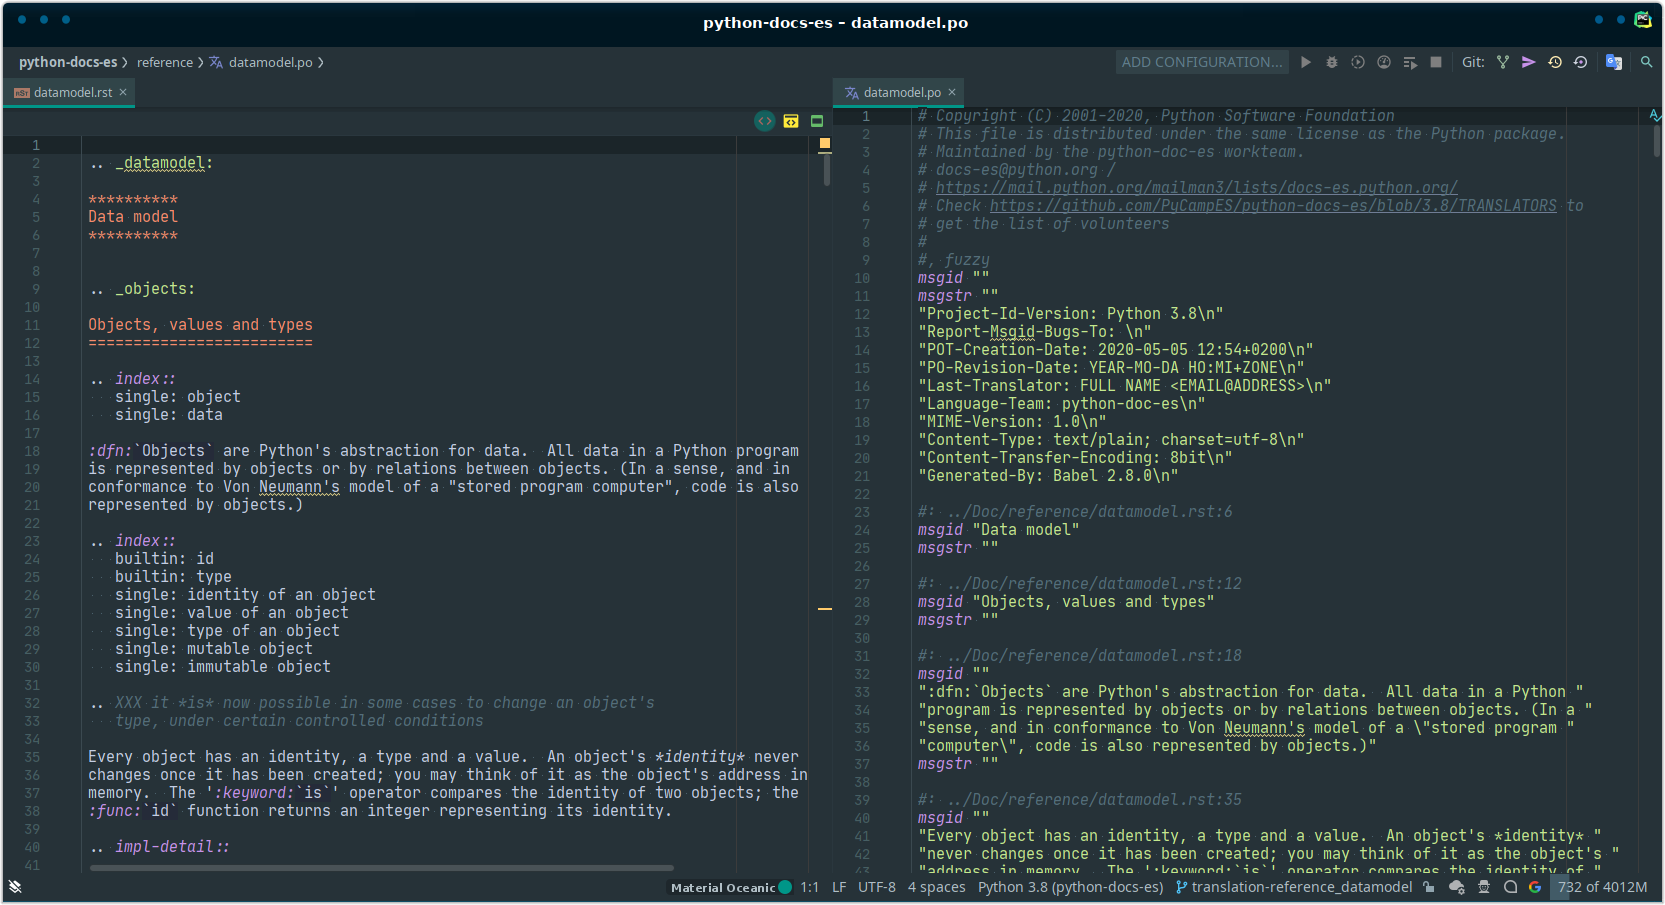Click the inspection checkmark in datamodel.po

point(1655,116)
